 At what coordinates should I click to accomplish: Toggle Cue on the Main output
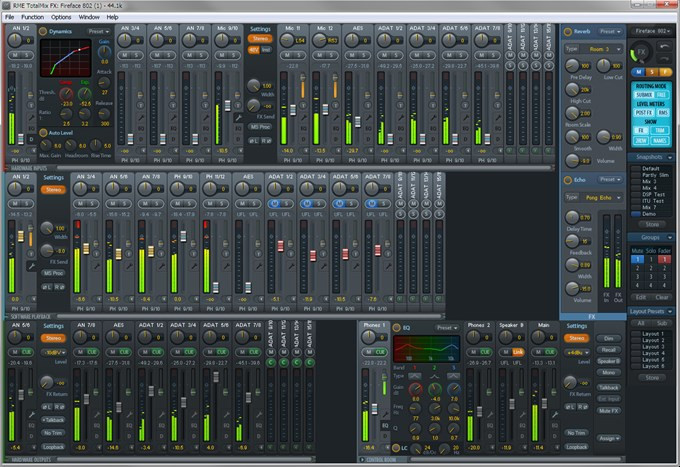(x=548, y=352)
